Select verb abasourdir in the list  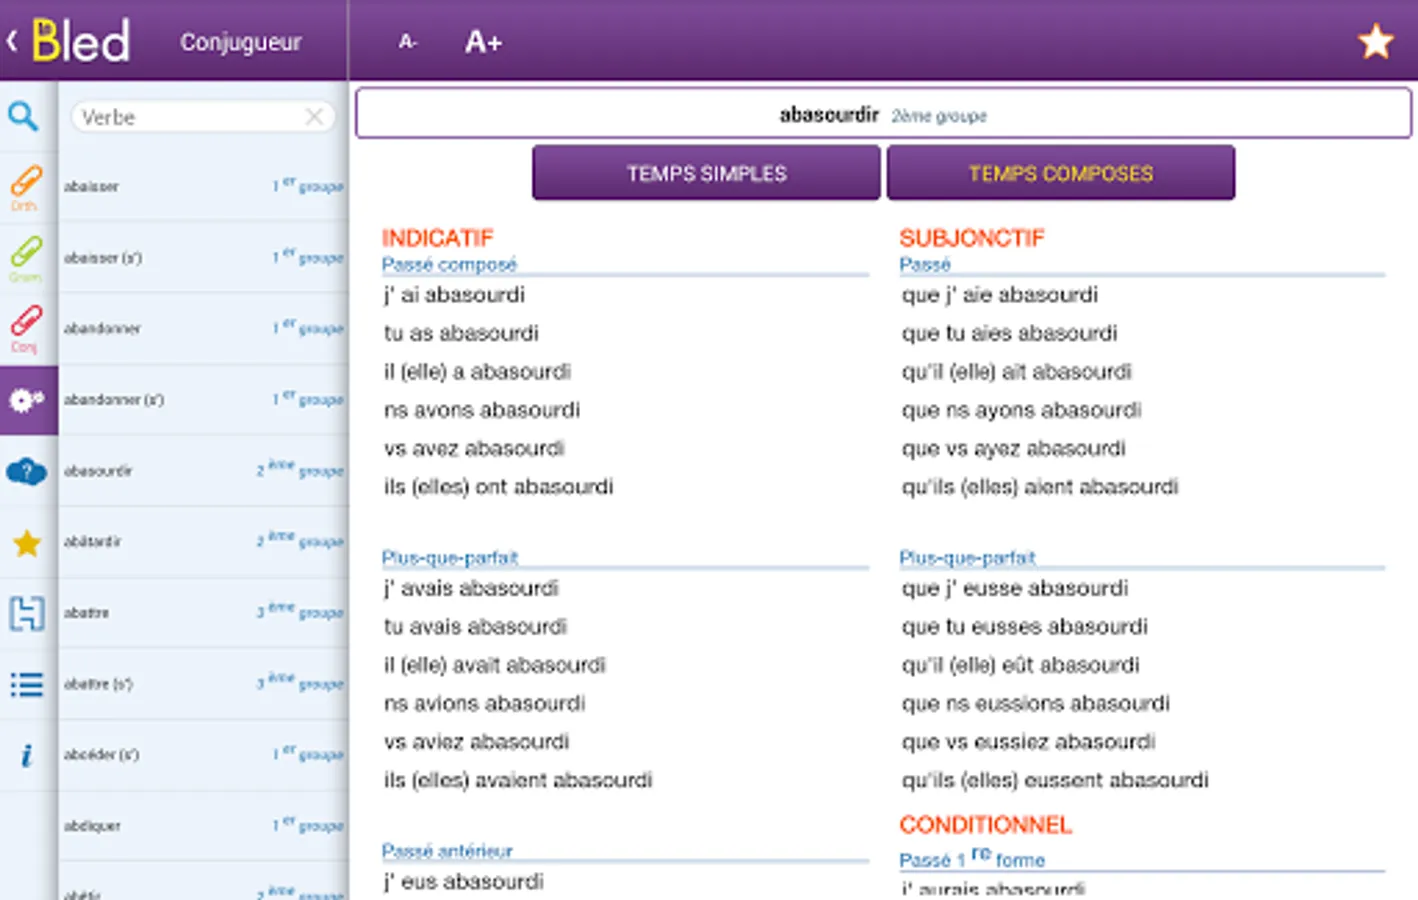203,470
